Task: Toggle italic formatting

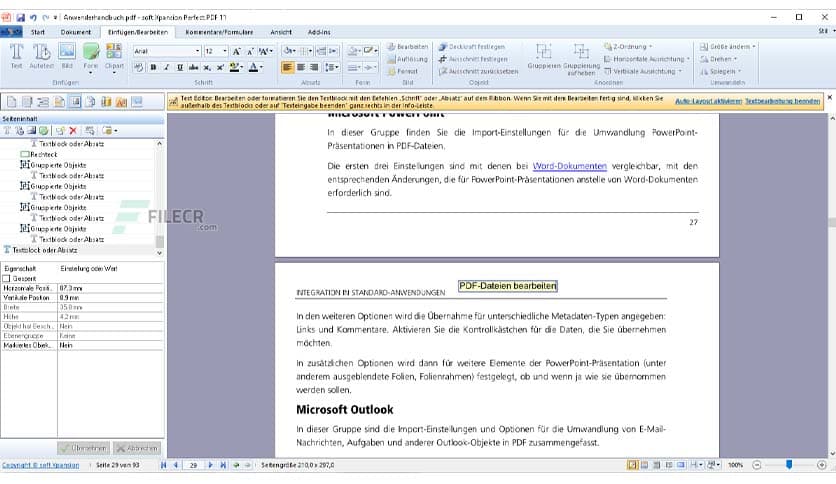Action: tap(166, 67)
